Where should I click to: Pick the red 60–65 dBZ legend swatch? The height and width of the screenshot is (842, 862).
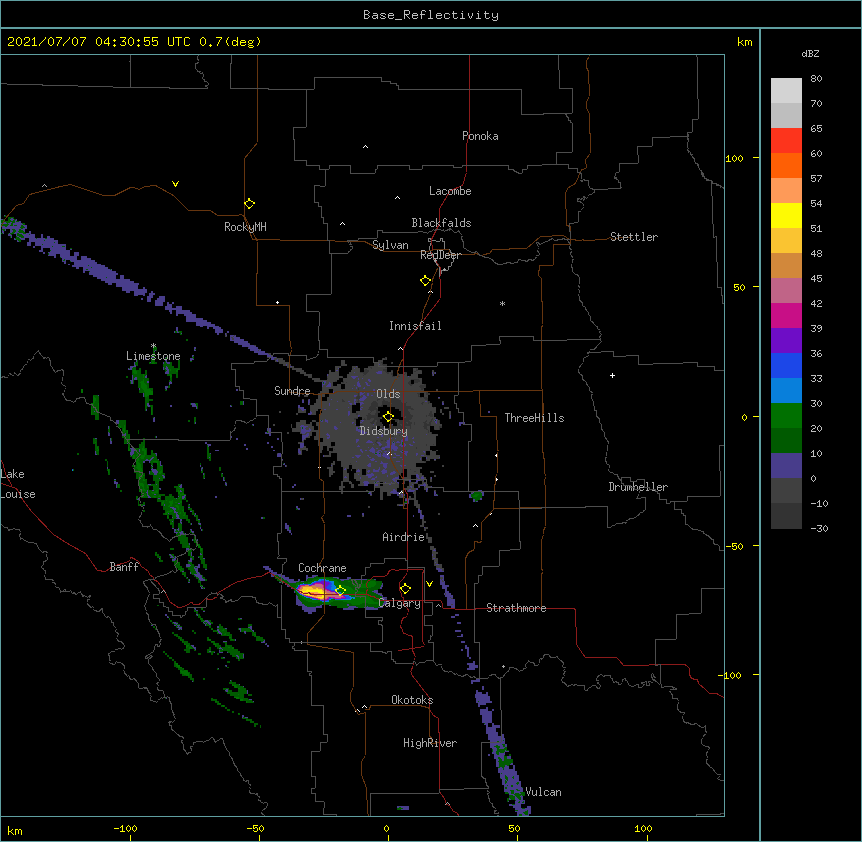click(x=786, y=140)
